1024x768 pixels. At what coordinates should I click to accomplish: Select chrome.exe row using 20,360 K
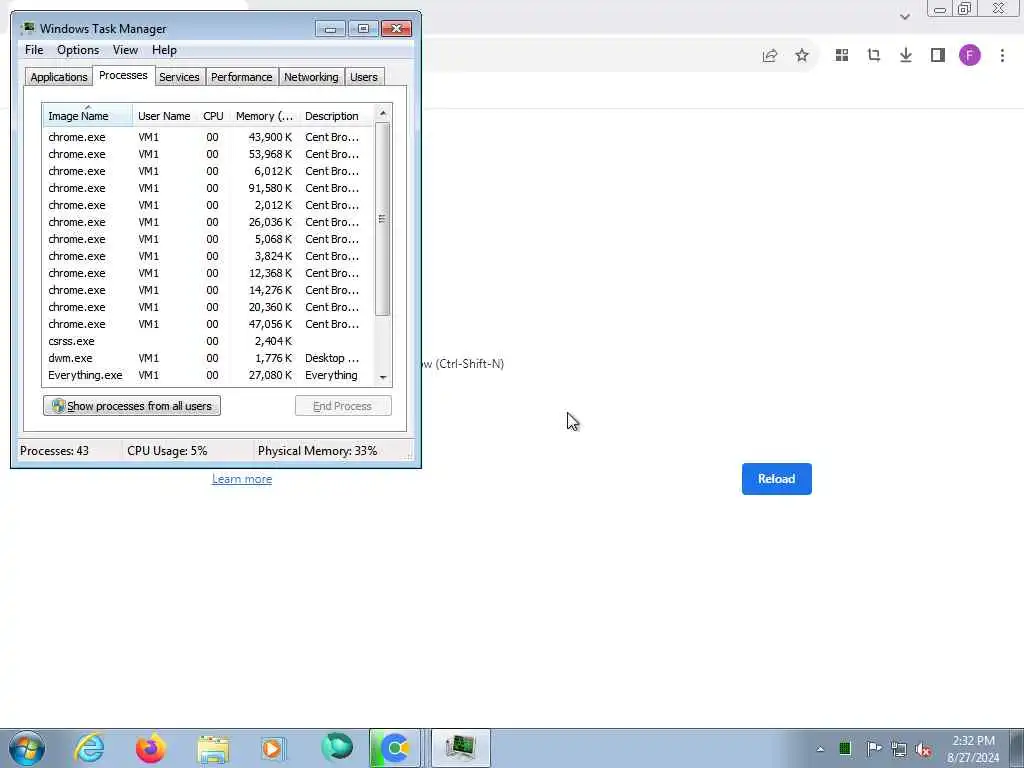(208, 307)
